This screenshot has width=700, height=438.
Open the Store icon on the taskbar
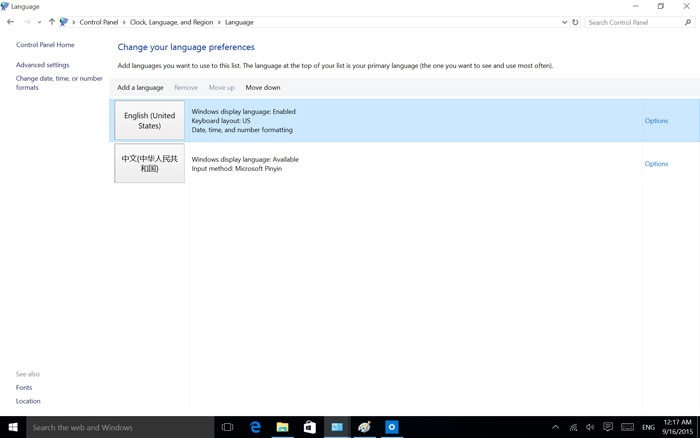click(310, 427)
